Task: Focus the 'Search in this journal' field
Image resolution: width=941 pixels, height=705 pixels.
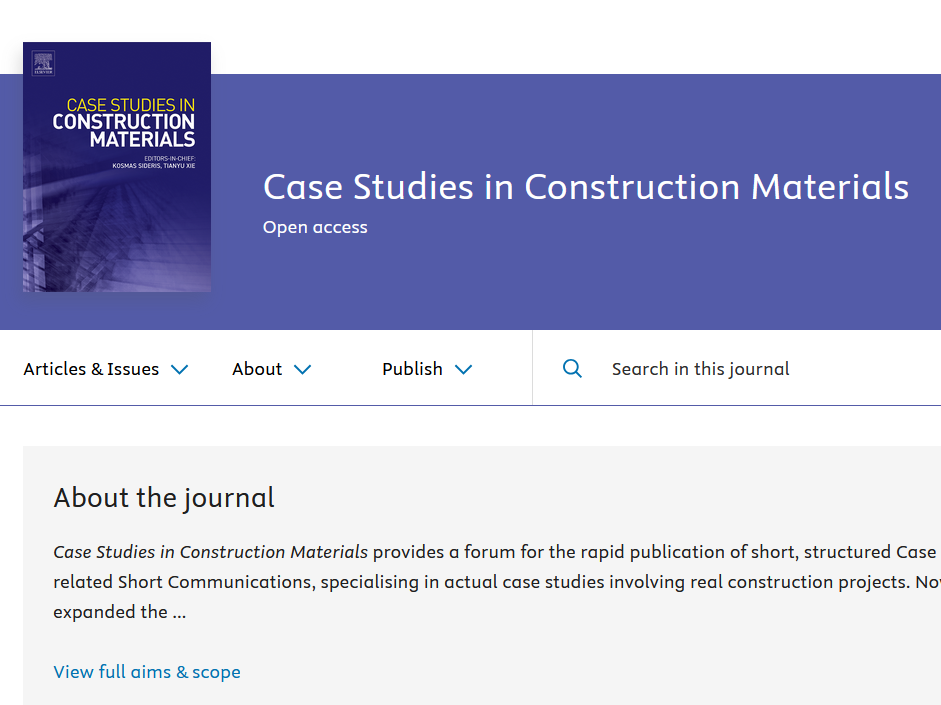Action: [700, 369]
